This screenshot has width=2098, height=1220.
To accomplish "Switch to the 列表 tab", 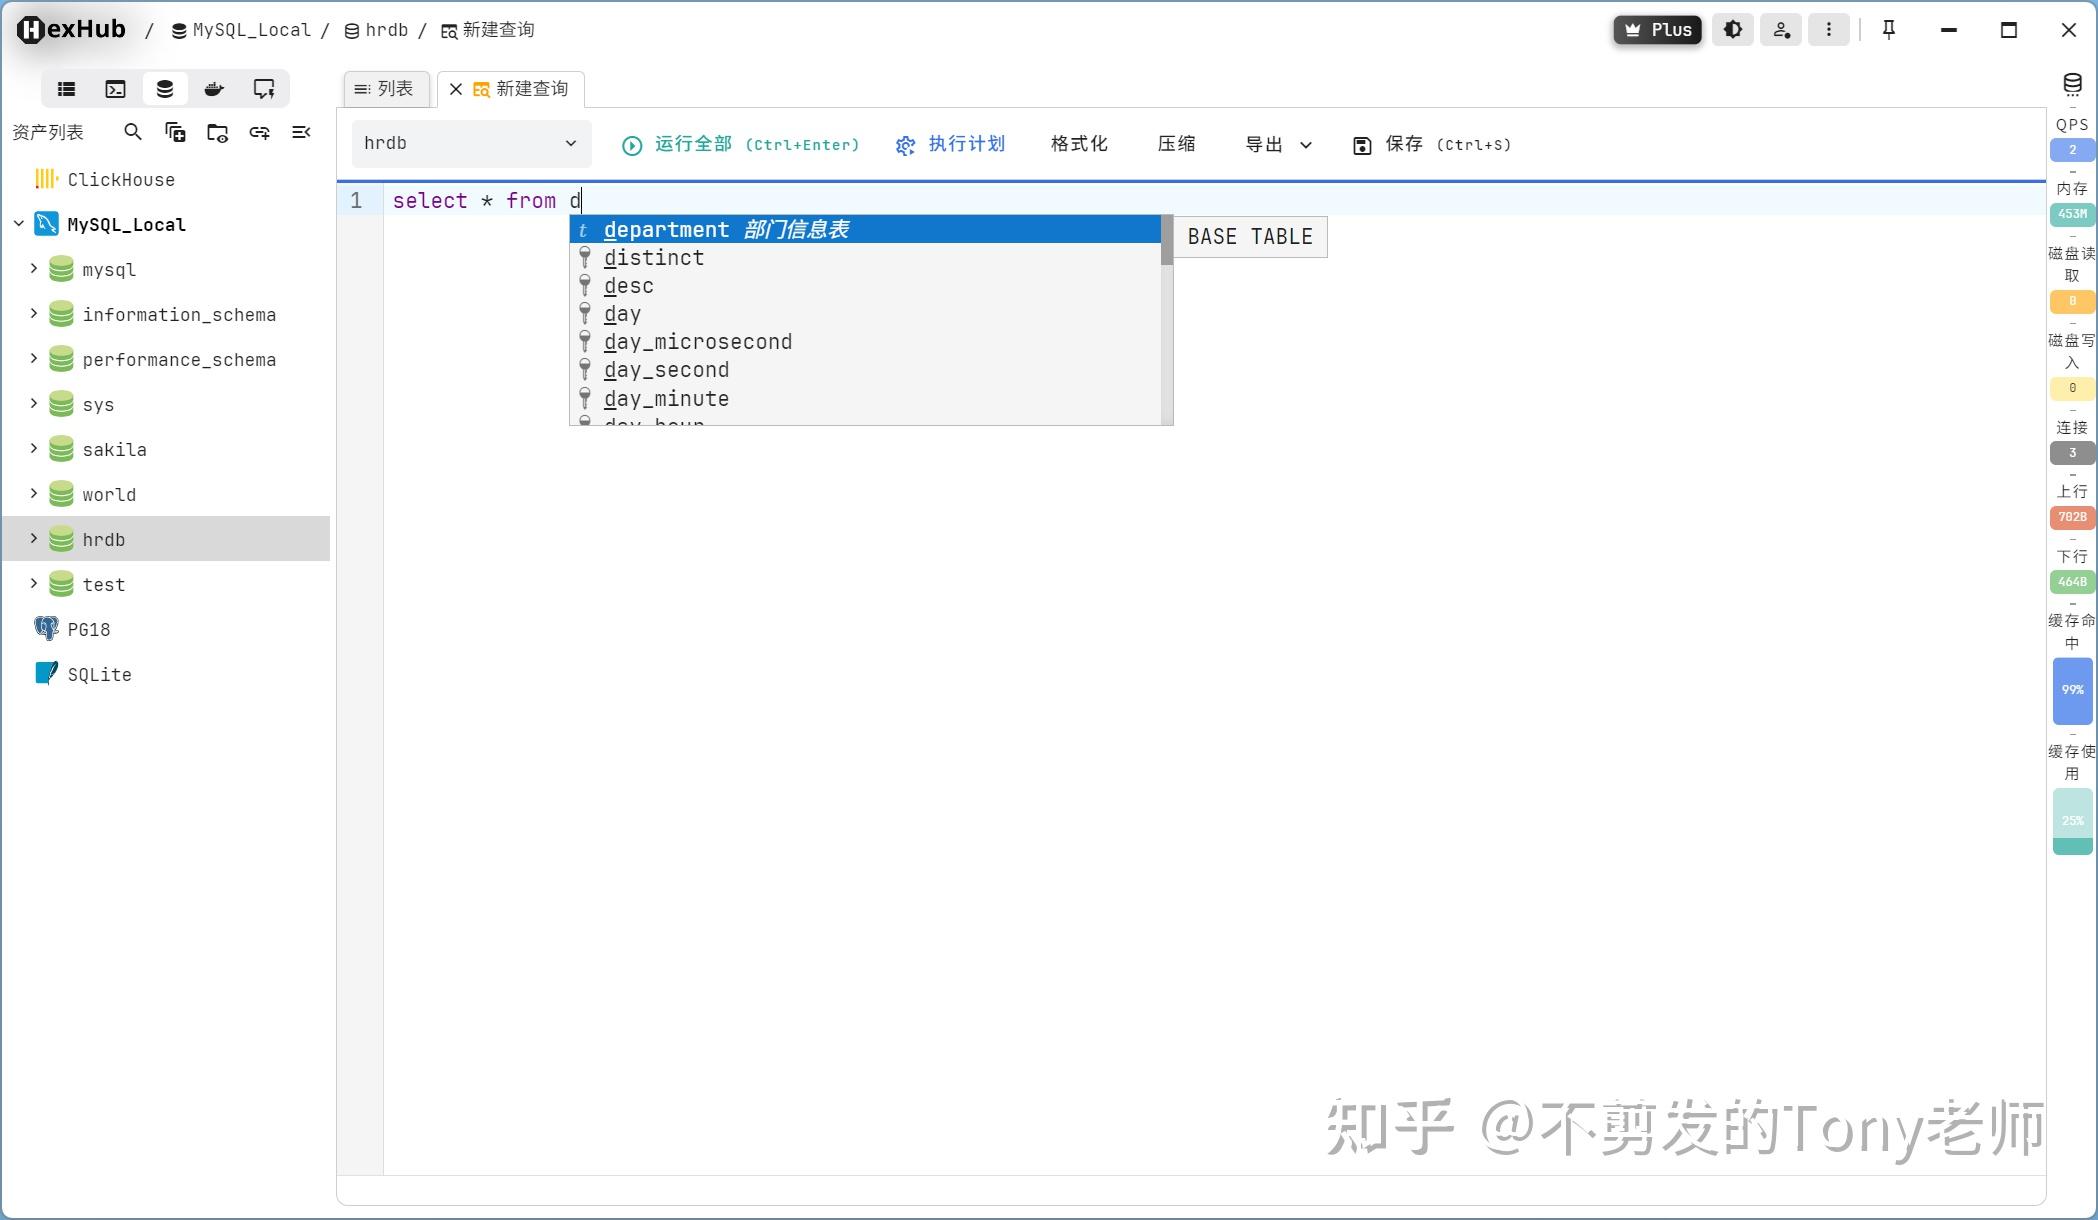I will click(x=385, y=88).
